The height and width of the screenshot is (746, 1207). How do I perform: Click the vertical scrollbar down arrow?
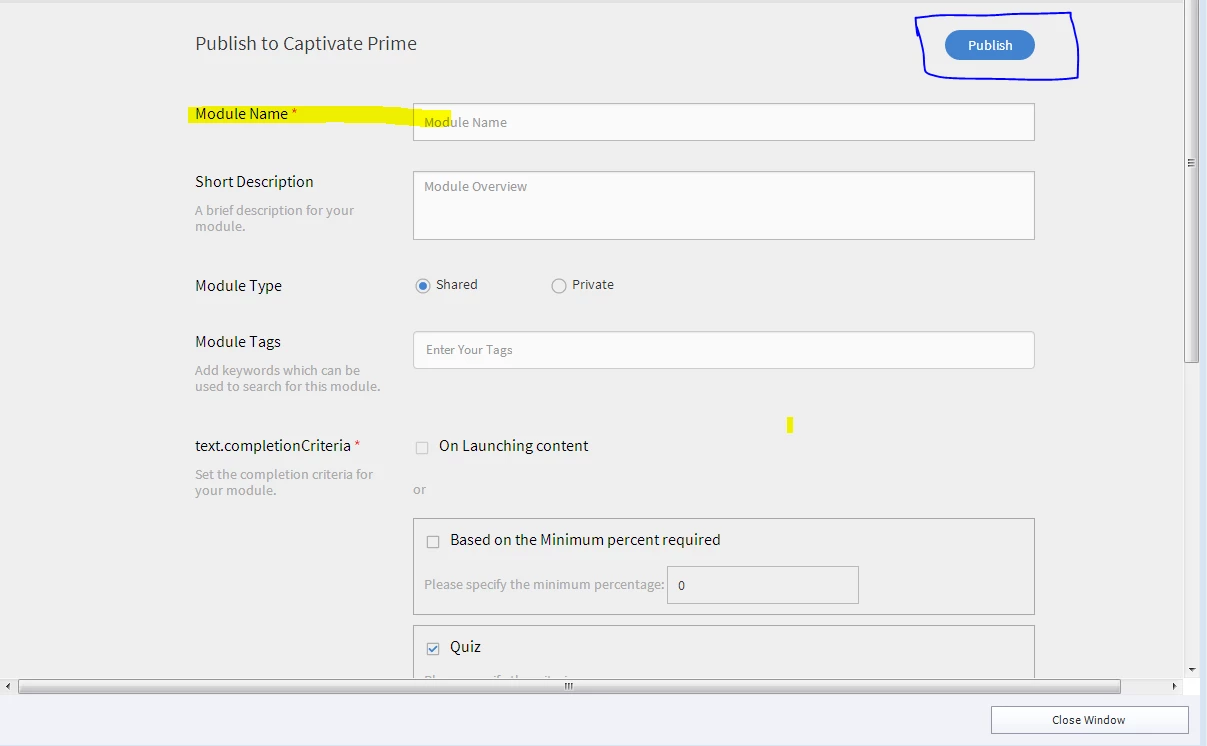coord(1191,669)
